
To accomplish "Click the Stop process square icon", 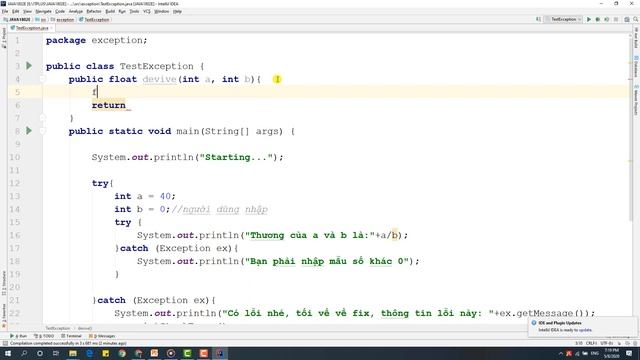I will pos(616,19).
